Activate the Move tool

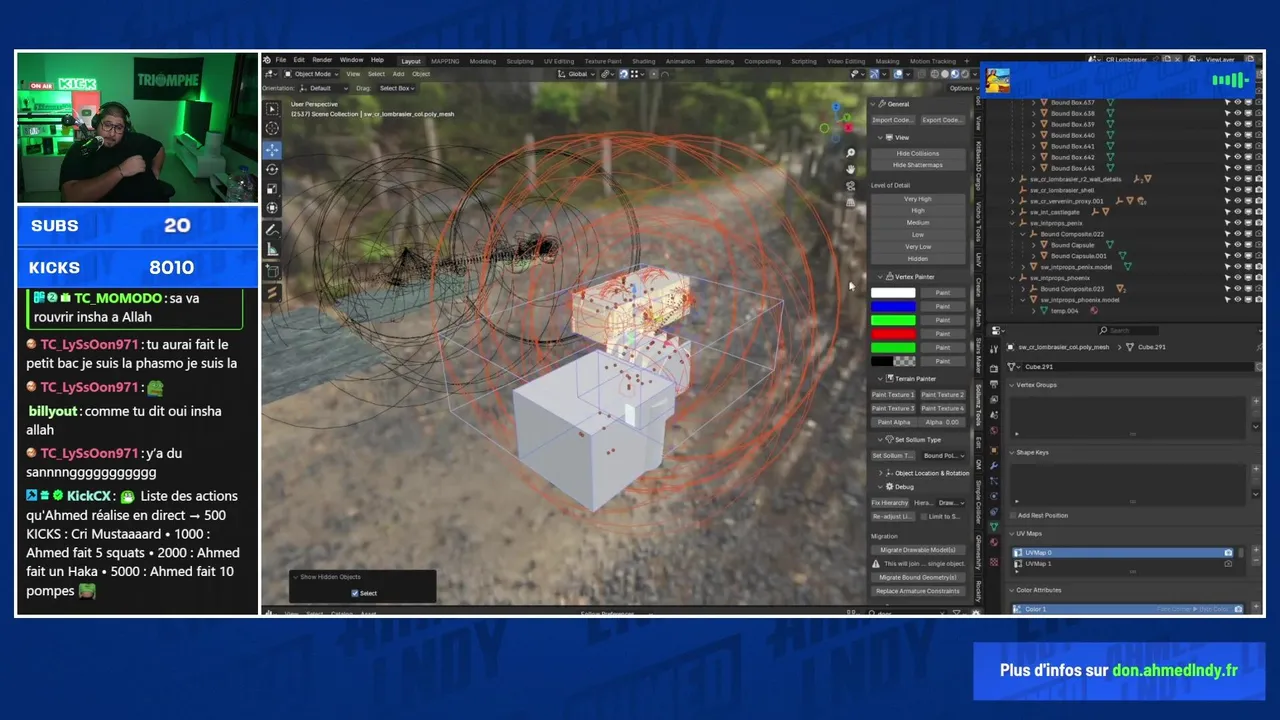[x=272, y=149]
